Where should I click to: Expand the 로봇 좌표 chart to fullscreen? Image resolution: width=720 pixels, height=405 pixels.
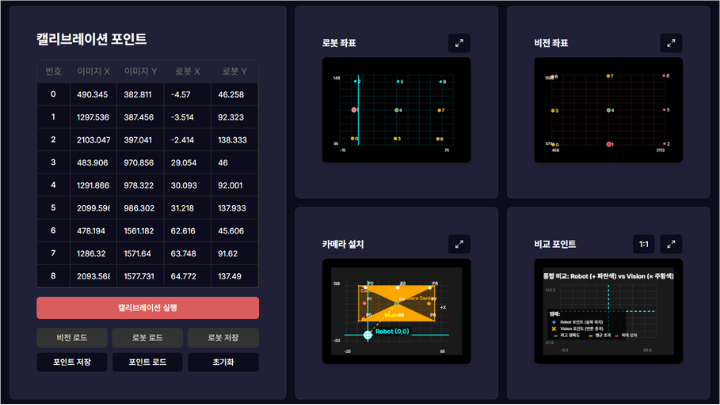[458, 43]
